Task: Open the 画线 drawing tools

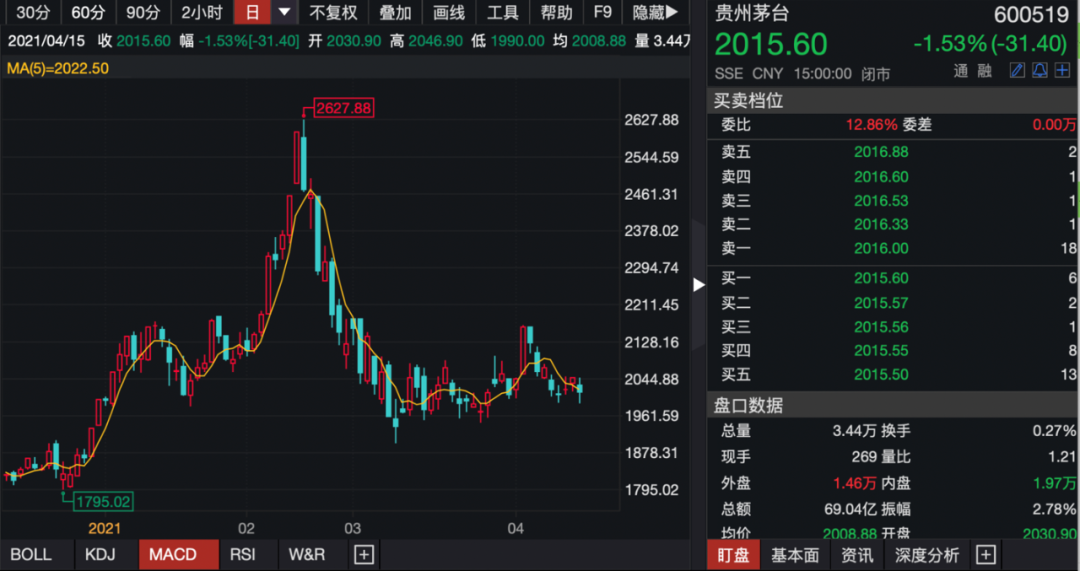Action: [x=448, y=12]
